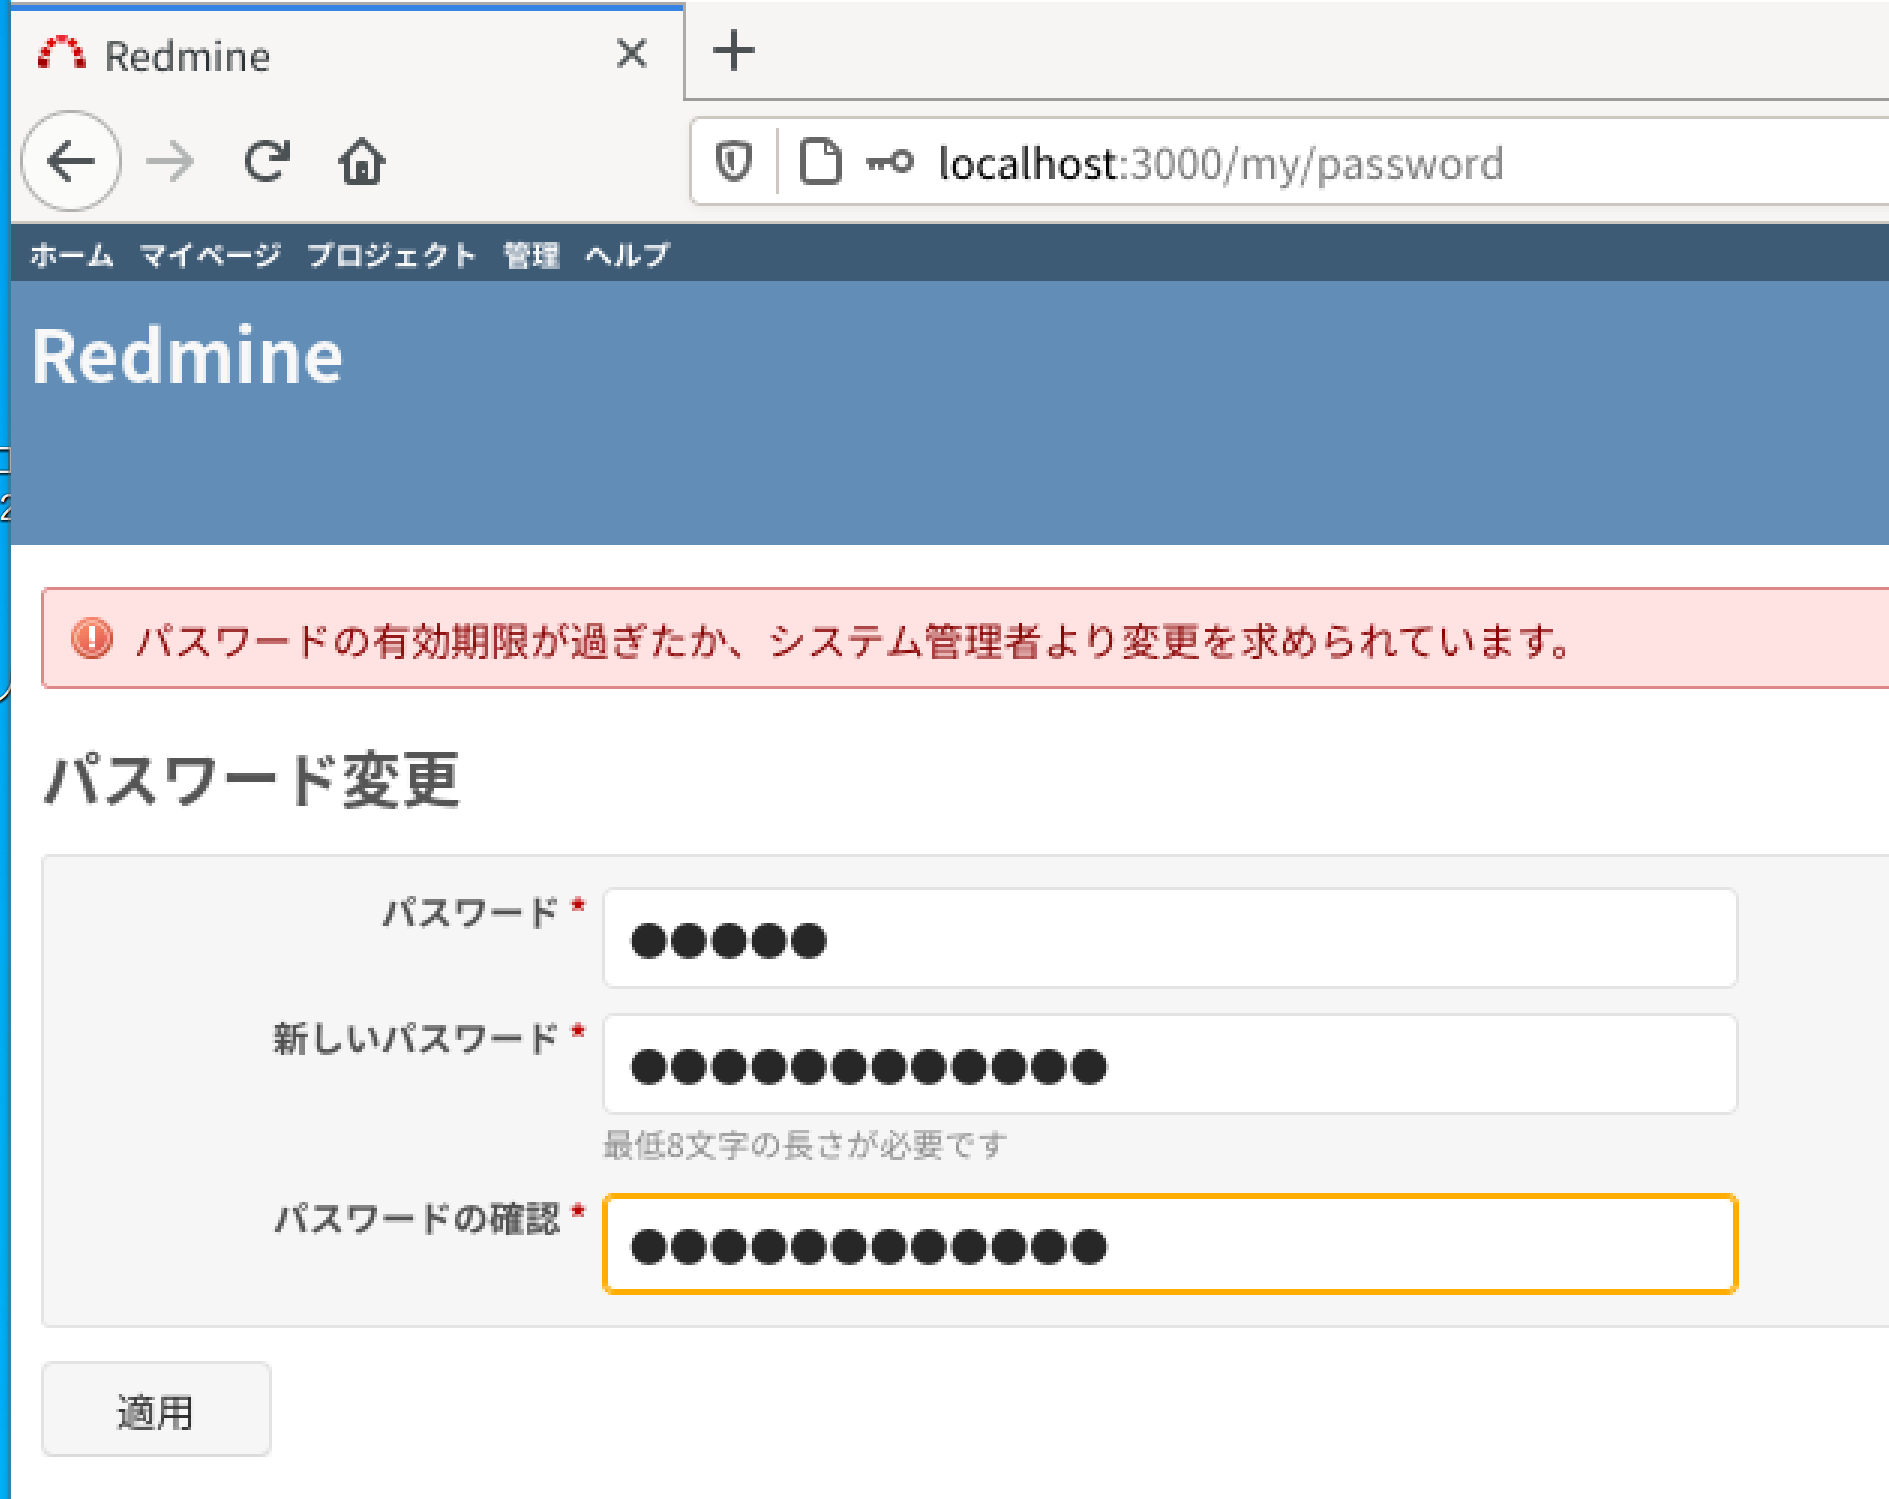Click the パスワードの確認 label

[x=417, y=1218]
